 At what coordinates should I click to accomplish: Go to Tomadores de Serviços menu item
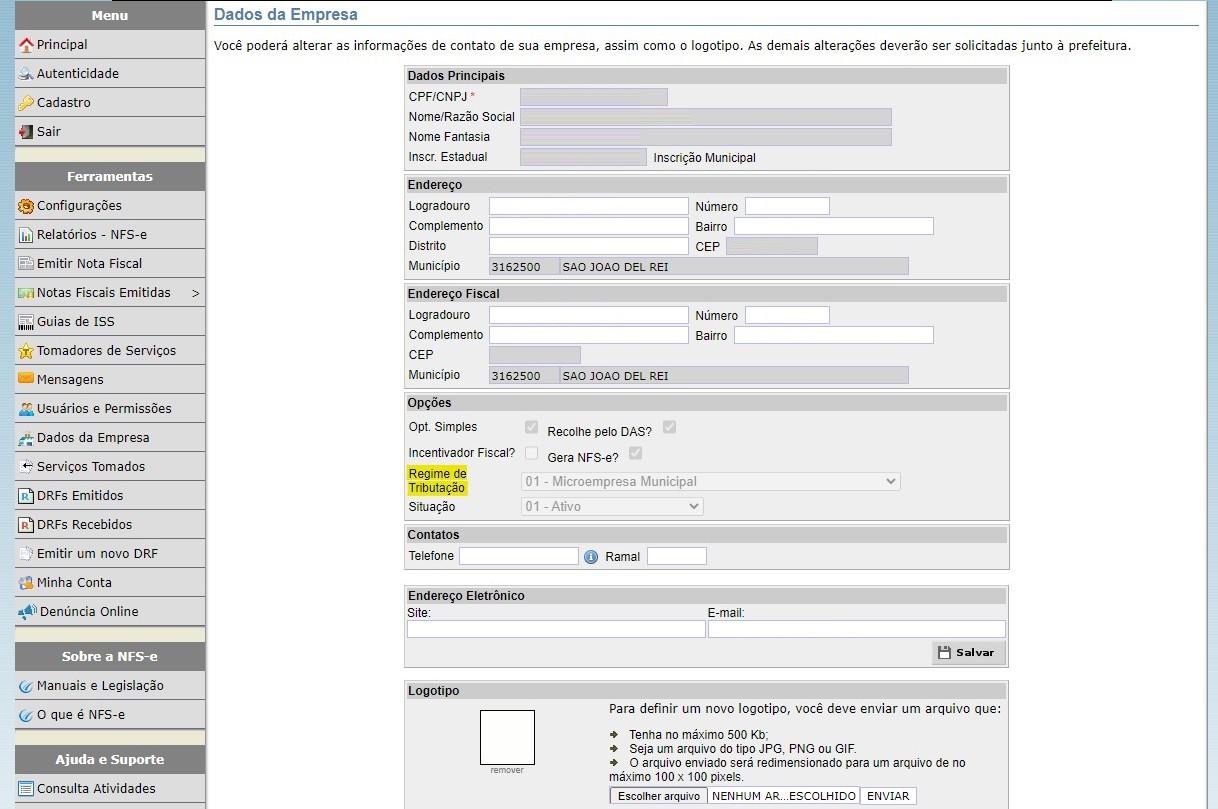click(x=106, y=351)
